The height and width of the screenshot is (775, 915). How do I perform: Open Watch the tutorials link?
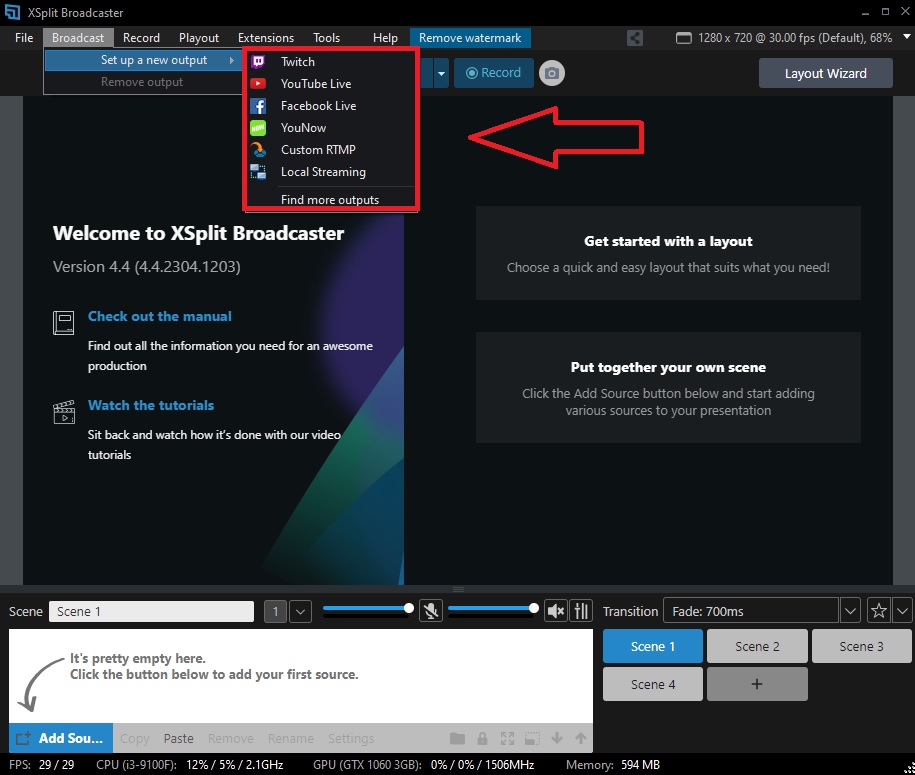click(151, 405)
